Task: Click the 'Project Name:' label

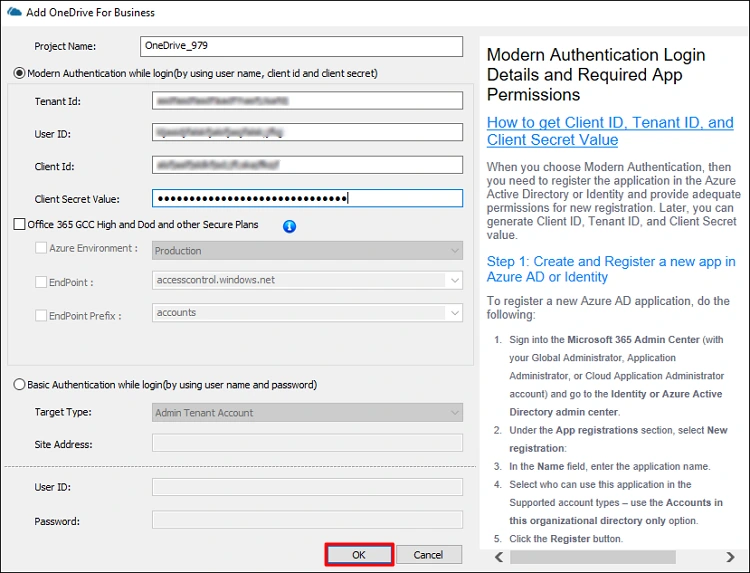Action: pyautogui.click(x=65, y=46)
